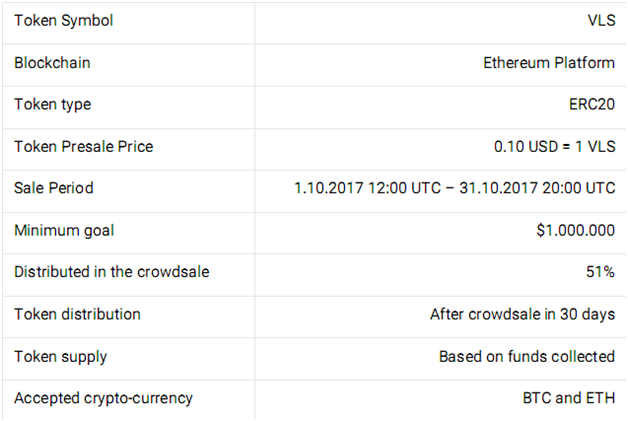Click the "Blockchain" row label
This screenshot has height=421, width=628.
[52, 62]
